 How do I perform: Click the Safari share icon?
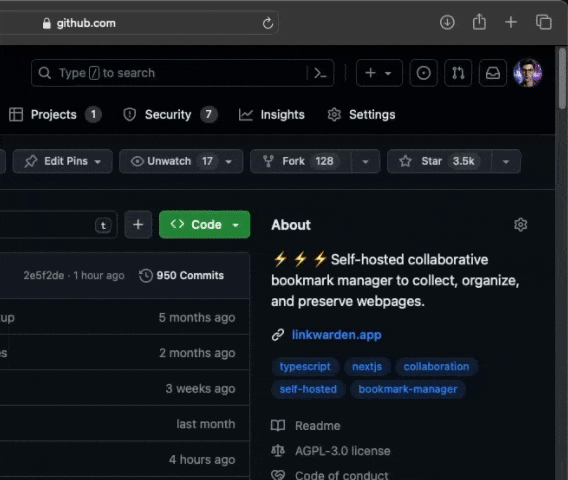(479, 22)
